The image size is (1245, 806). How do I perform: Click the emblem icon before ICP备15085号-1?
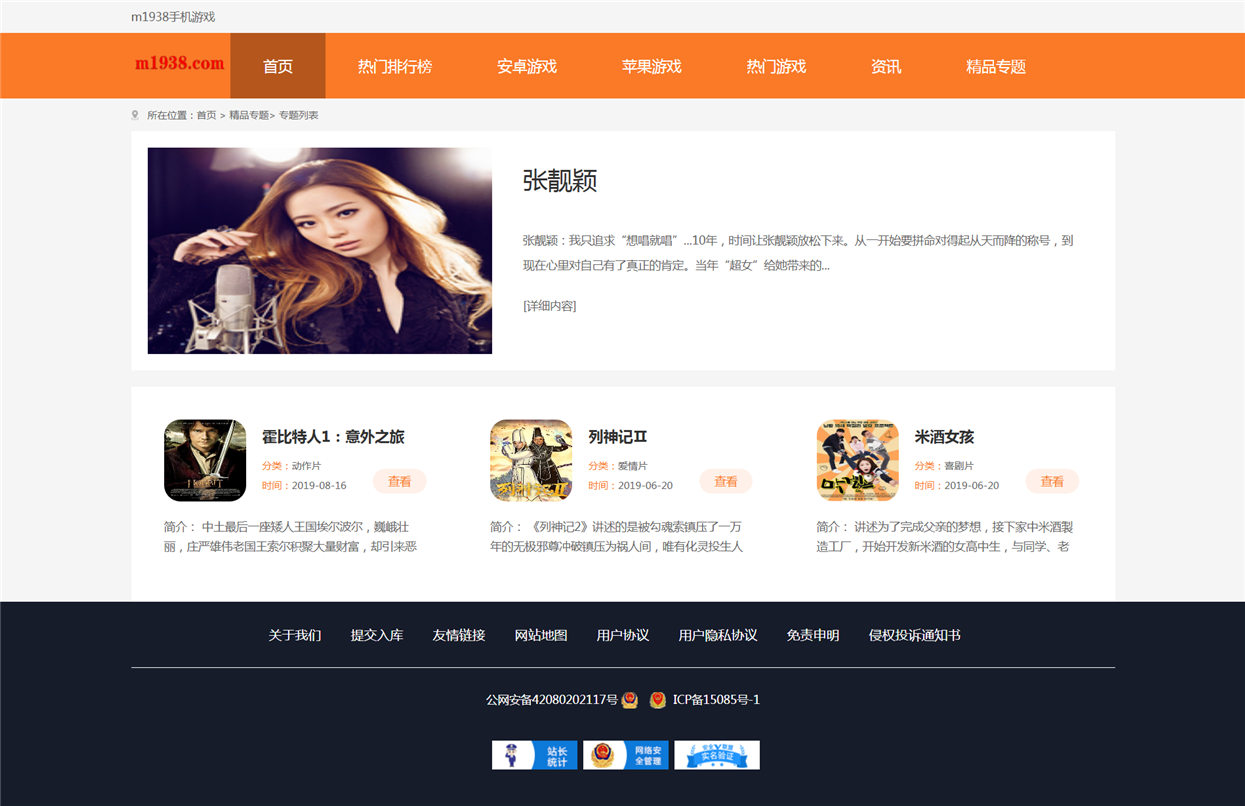657,700
